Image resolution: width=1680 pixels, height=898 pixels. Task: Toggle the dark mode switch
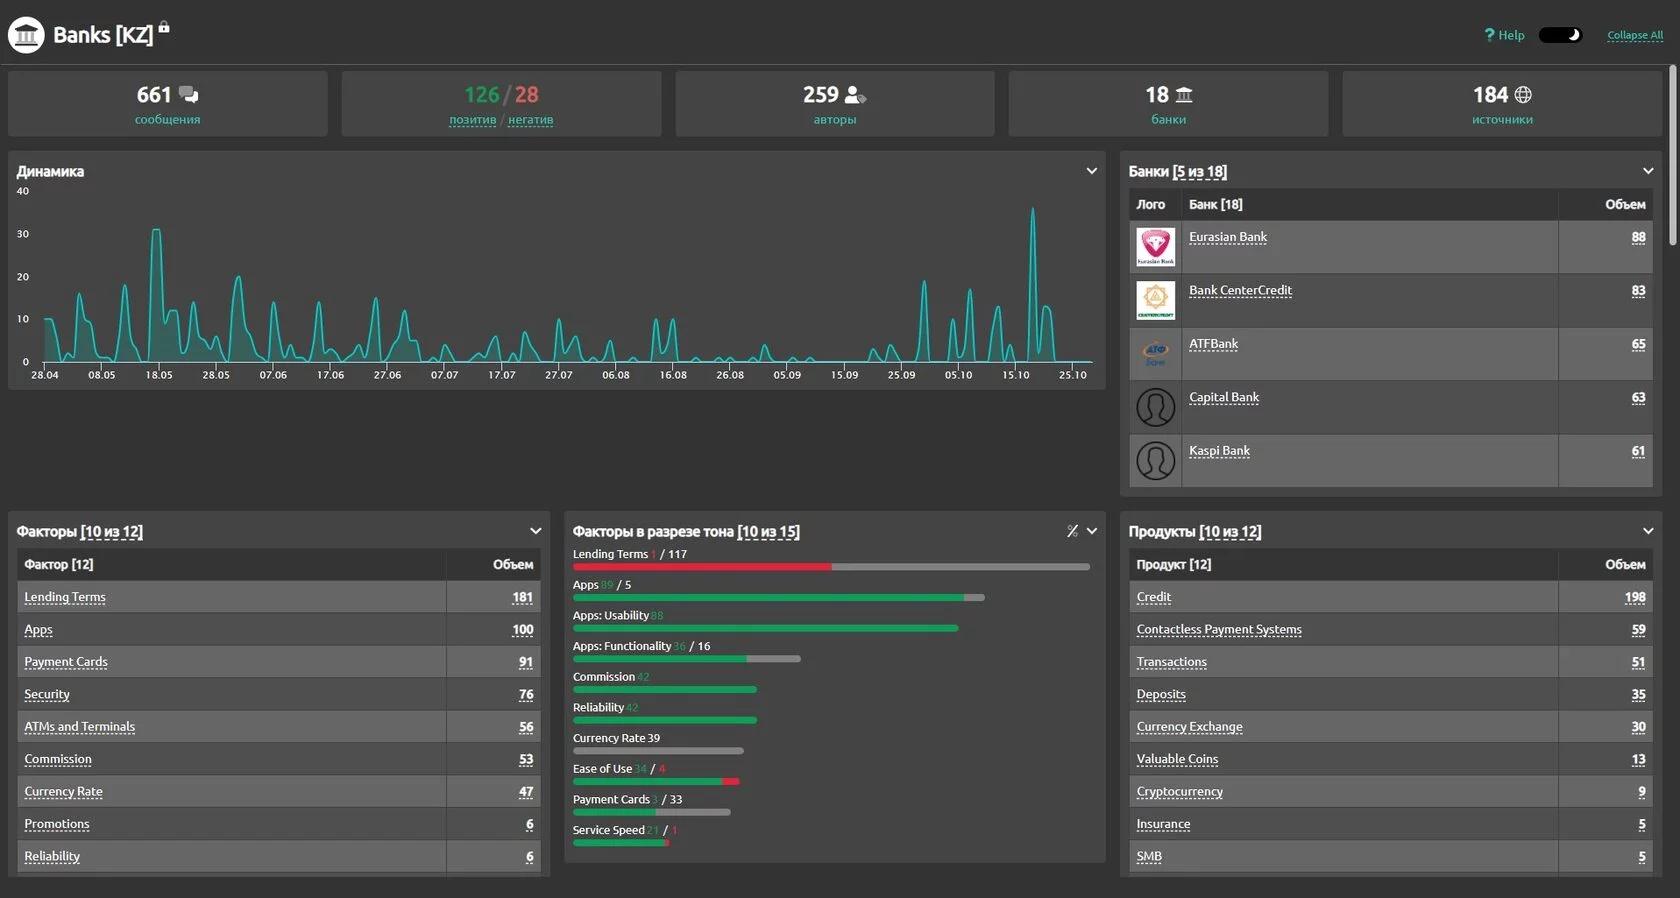click(1560, 35)
